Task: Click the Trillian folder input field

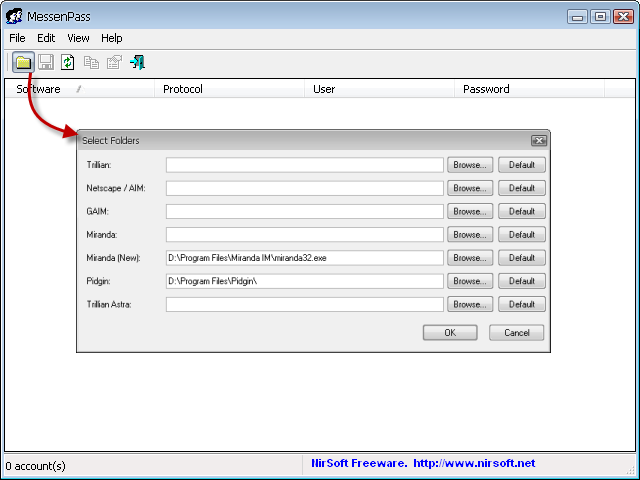Action: click(304, 165)
